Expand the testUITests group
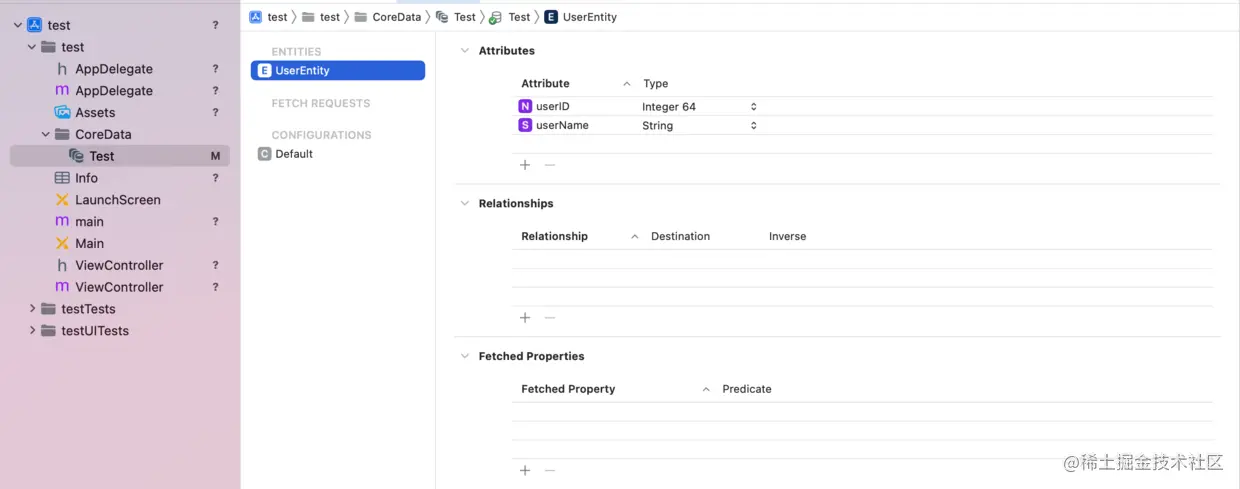 [x=32, y=331]
